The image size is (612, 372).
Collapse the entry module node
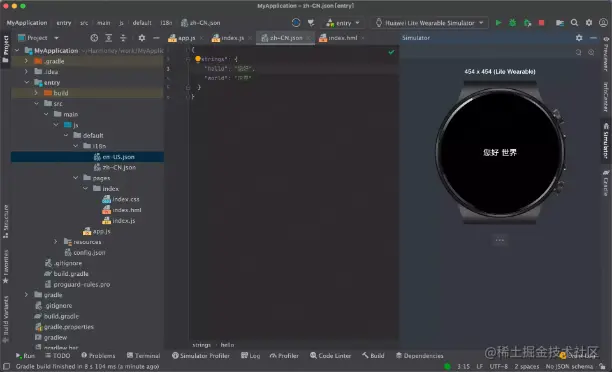point(26,82)
